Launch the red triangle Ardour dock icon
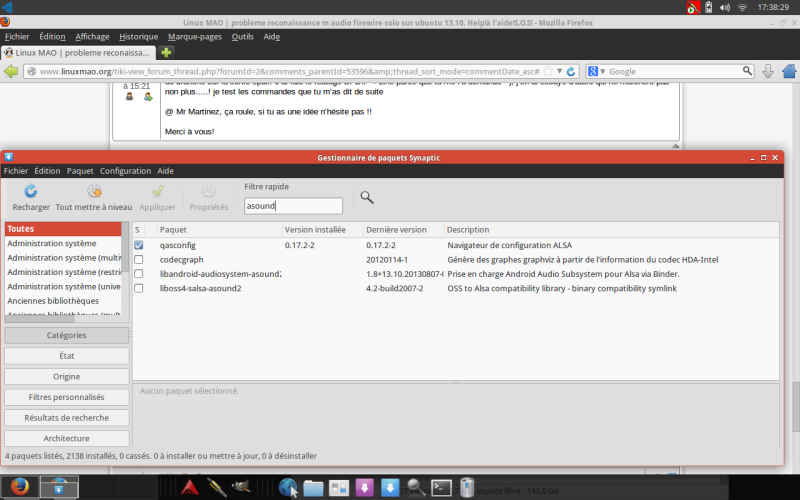This screenshot has height=500, width=800. point(190,487)
